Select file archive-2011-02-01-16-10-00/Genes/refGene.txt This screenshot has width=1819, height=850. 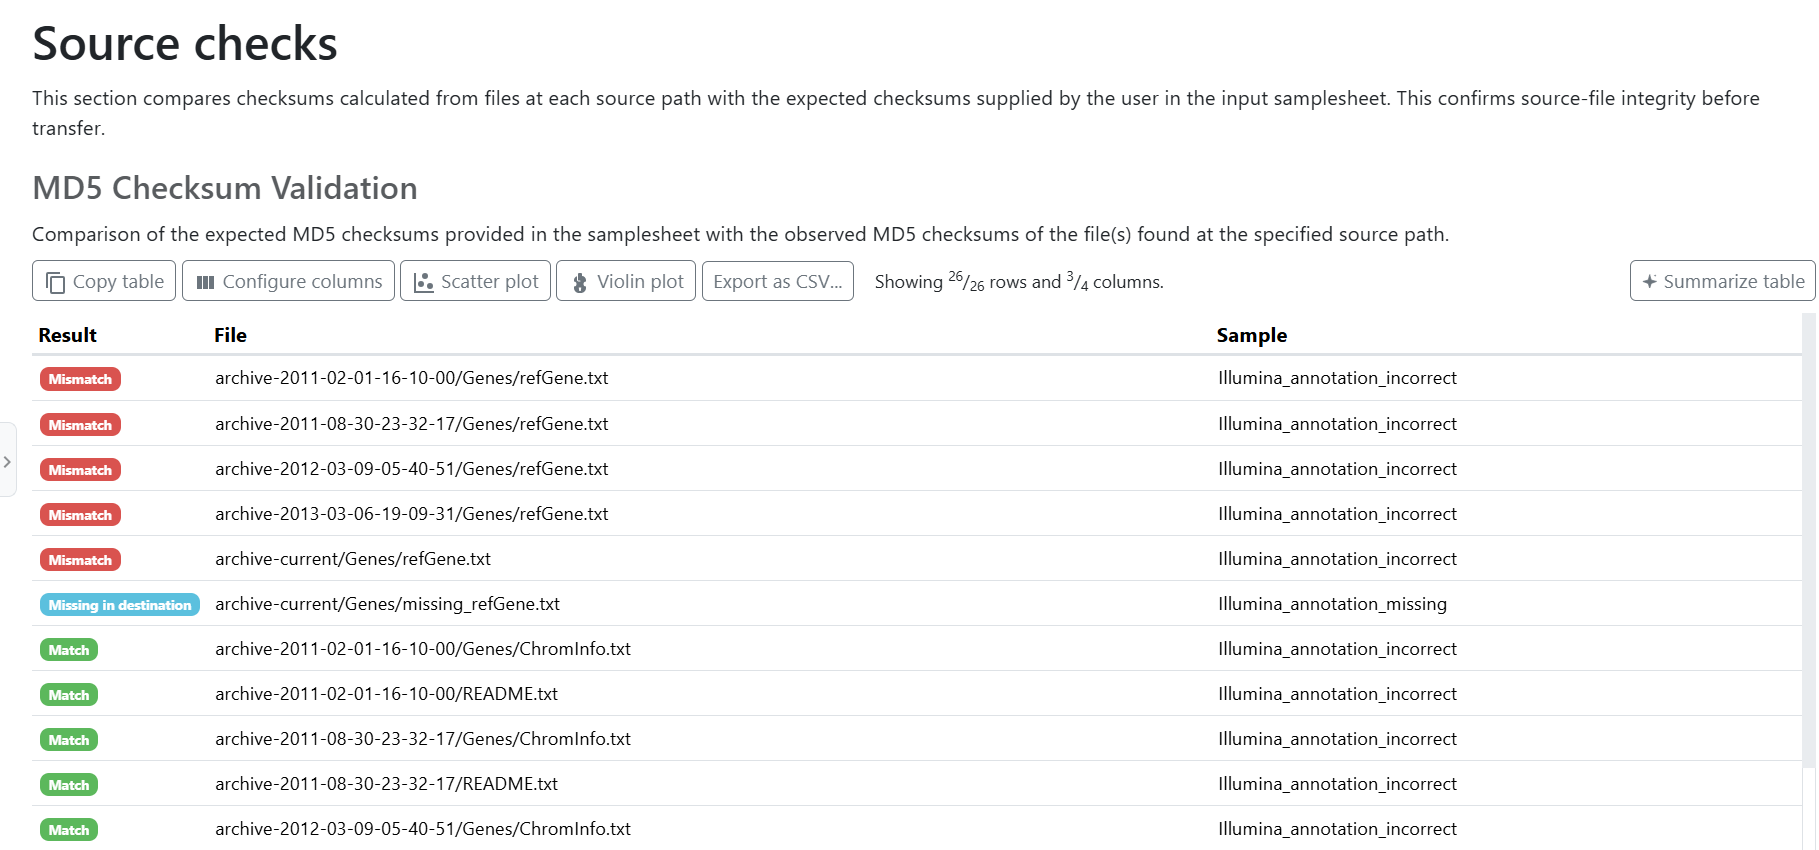412,378
